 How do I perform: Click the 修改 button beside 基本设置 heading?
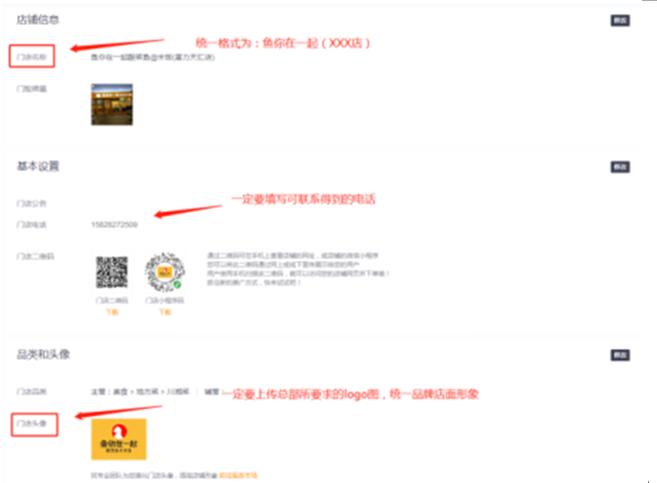click(620, 167)
